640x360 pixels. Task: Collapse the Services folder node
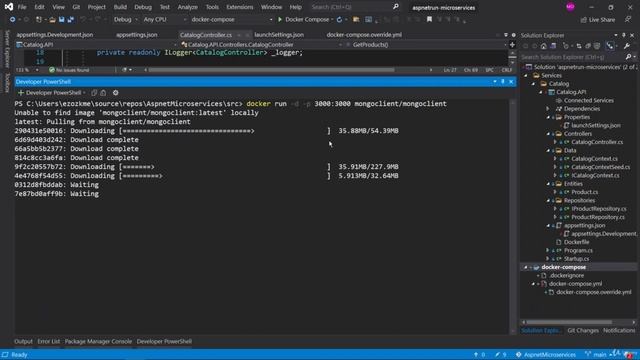tap(526, 76)
